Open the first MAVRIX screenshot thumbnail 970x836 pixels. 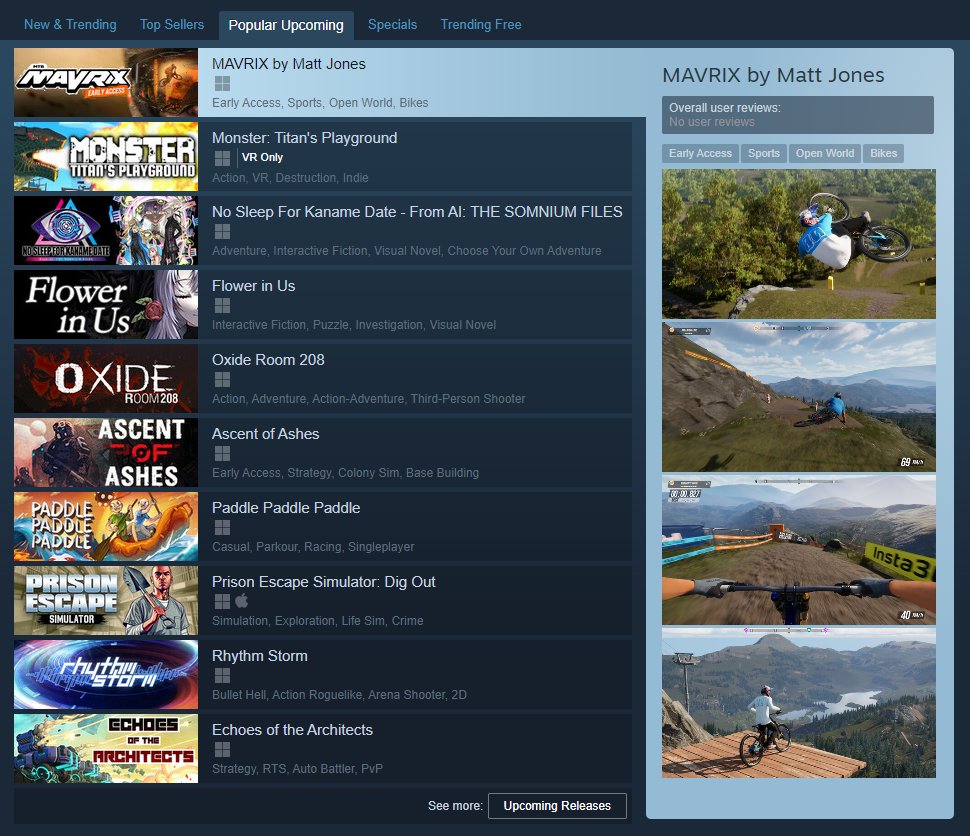(x=798, y=243)
